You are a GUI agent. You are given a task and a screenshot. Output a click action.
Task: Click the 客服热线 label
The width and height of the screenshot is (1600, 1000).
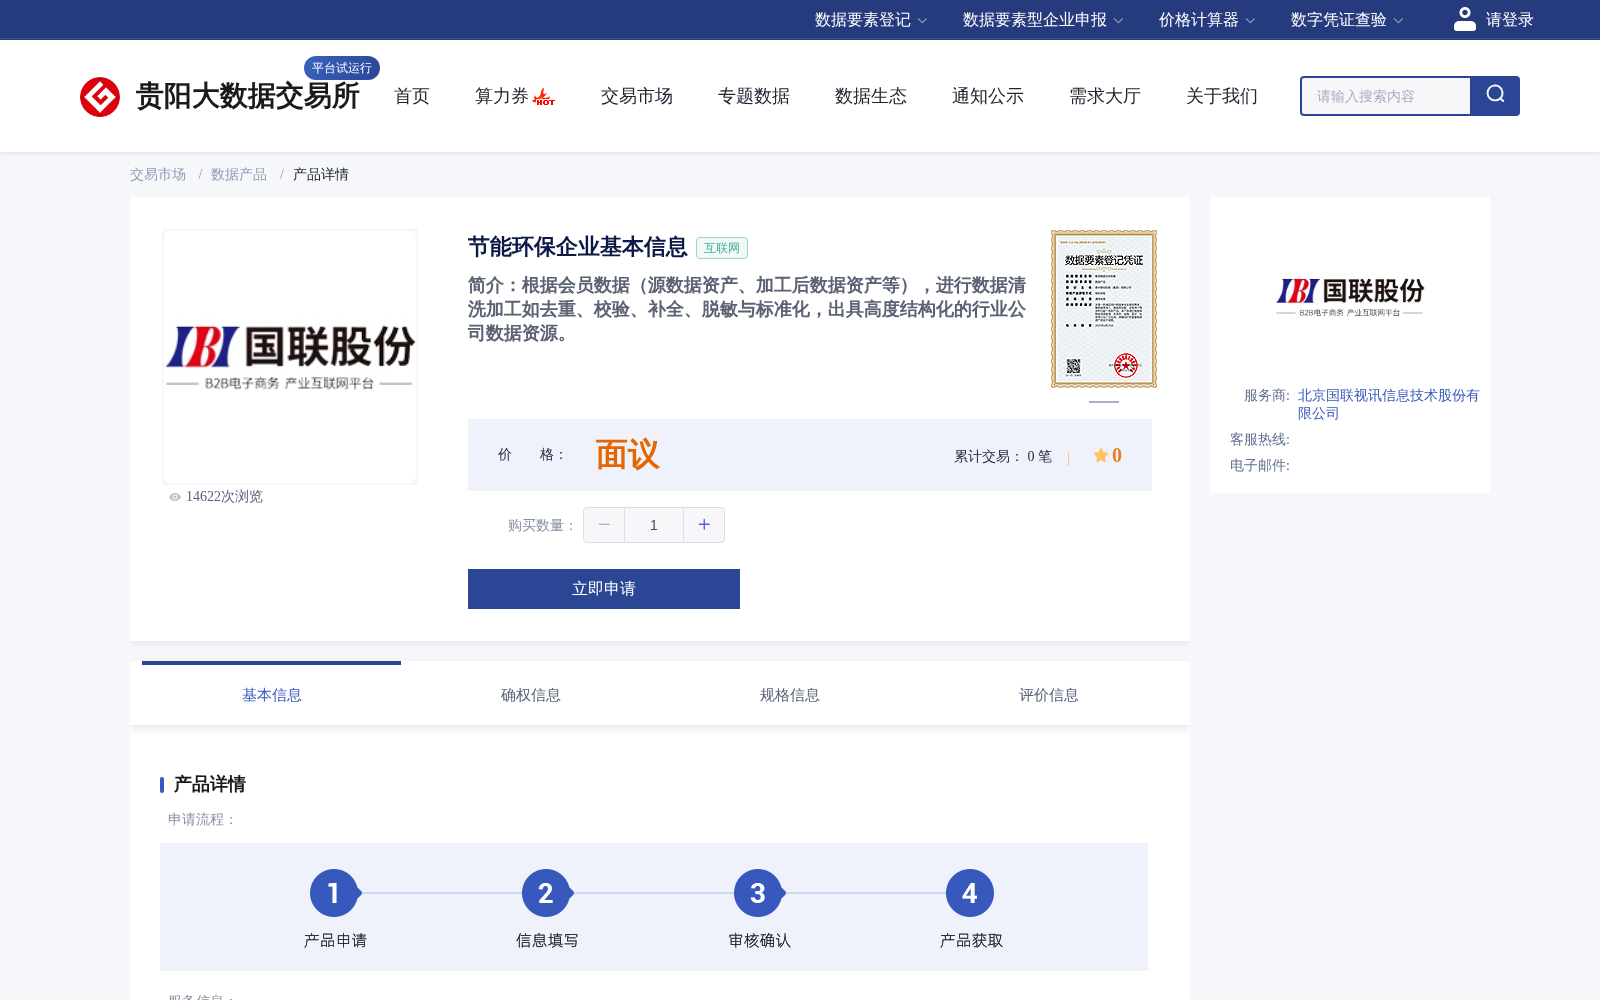click(1260, 440)
